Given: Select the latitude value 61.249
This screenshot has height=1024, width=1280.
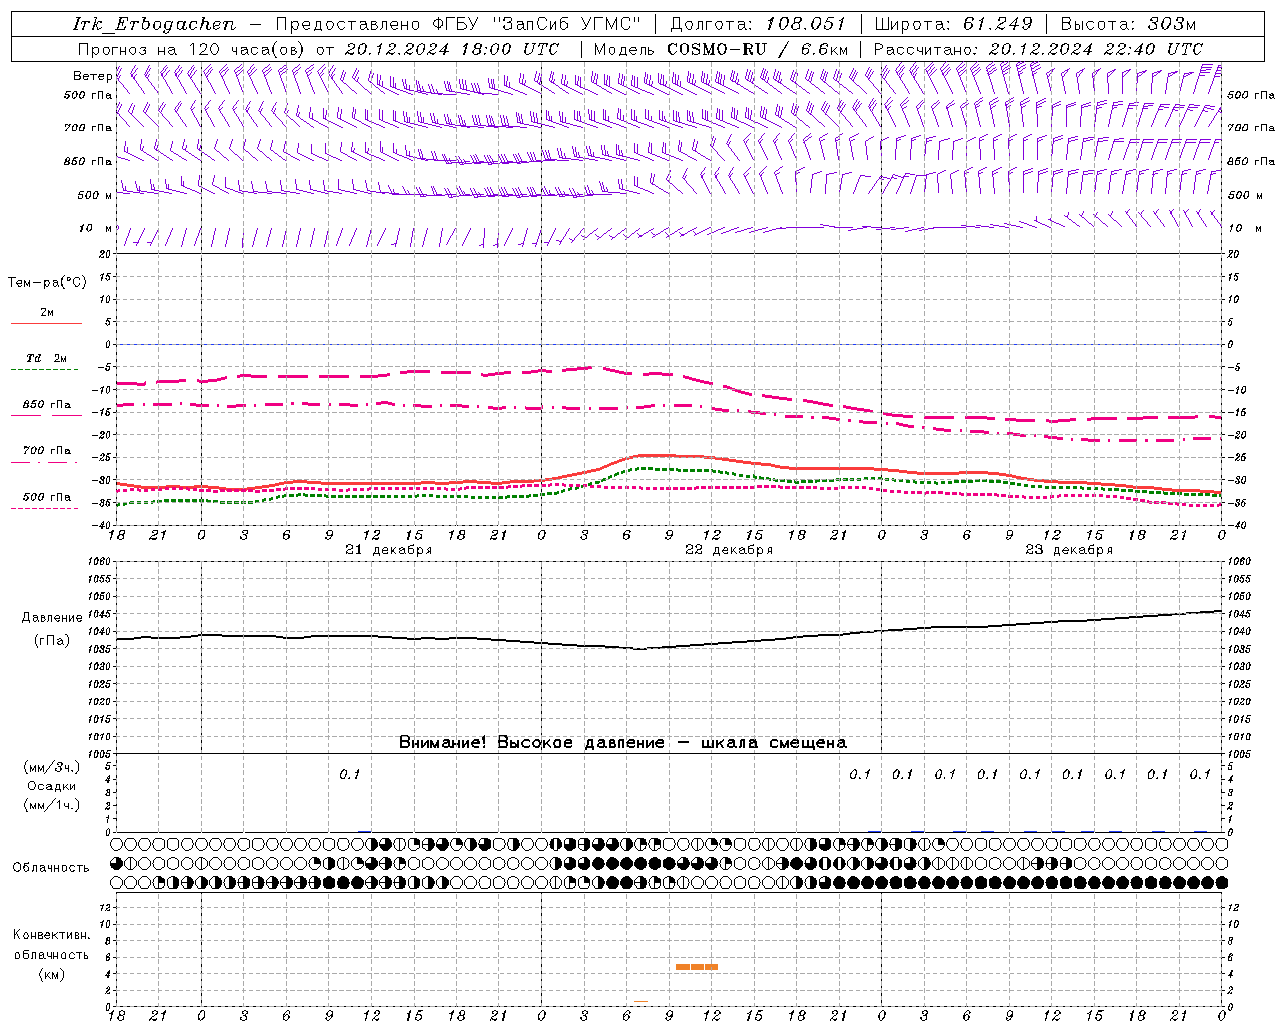Looking at the screenshot, I should pos(997,24).
